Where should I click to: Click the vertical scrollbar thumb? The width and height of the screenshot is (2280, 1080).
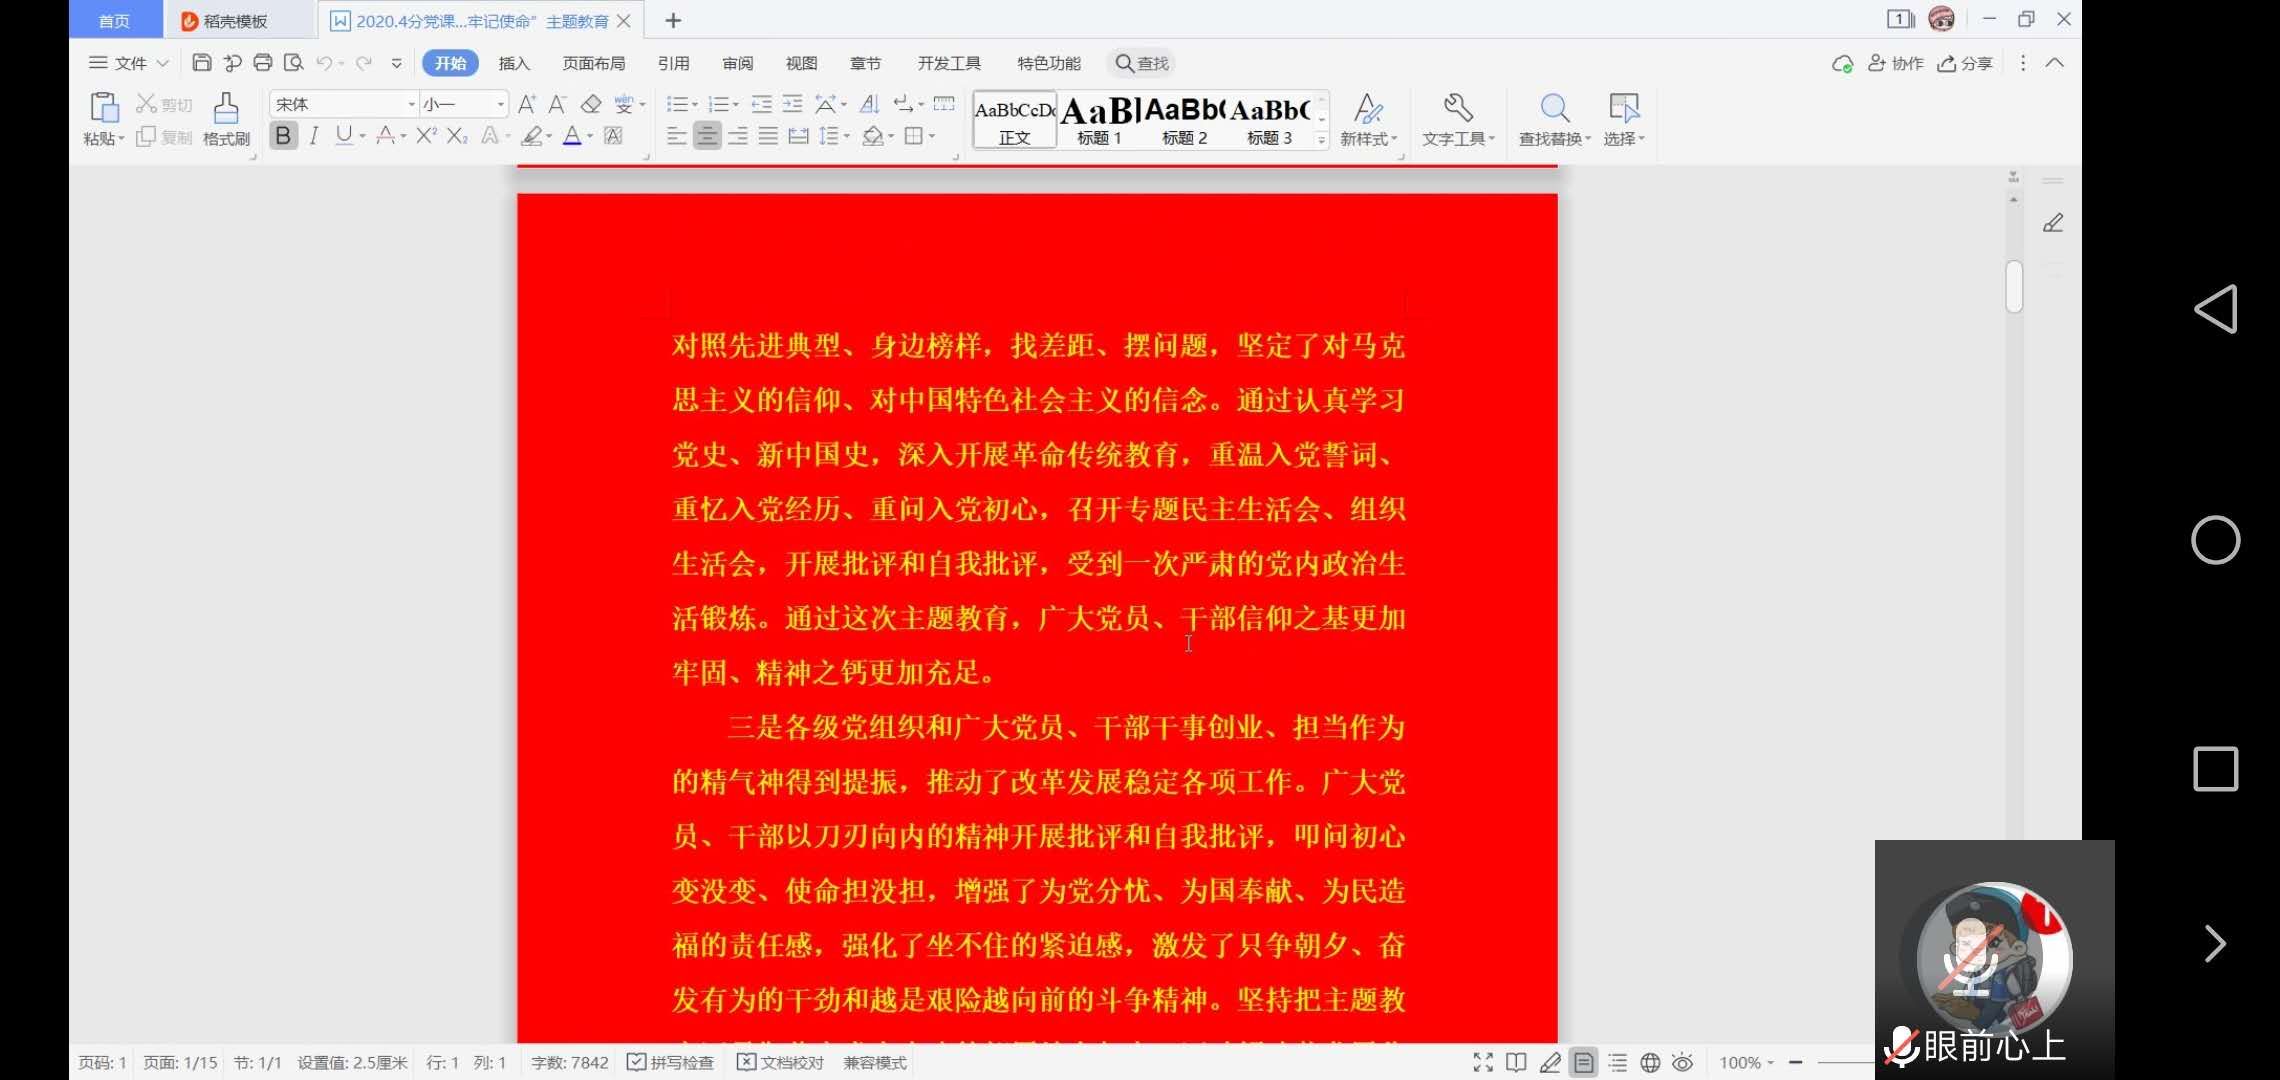click(x=2014, y=287)
